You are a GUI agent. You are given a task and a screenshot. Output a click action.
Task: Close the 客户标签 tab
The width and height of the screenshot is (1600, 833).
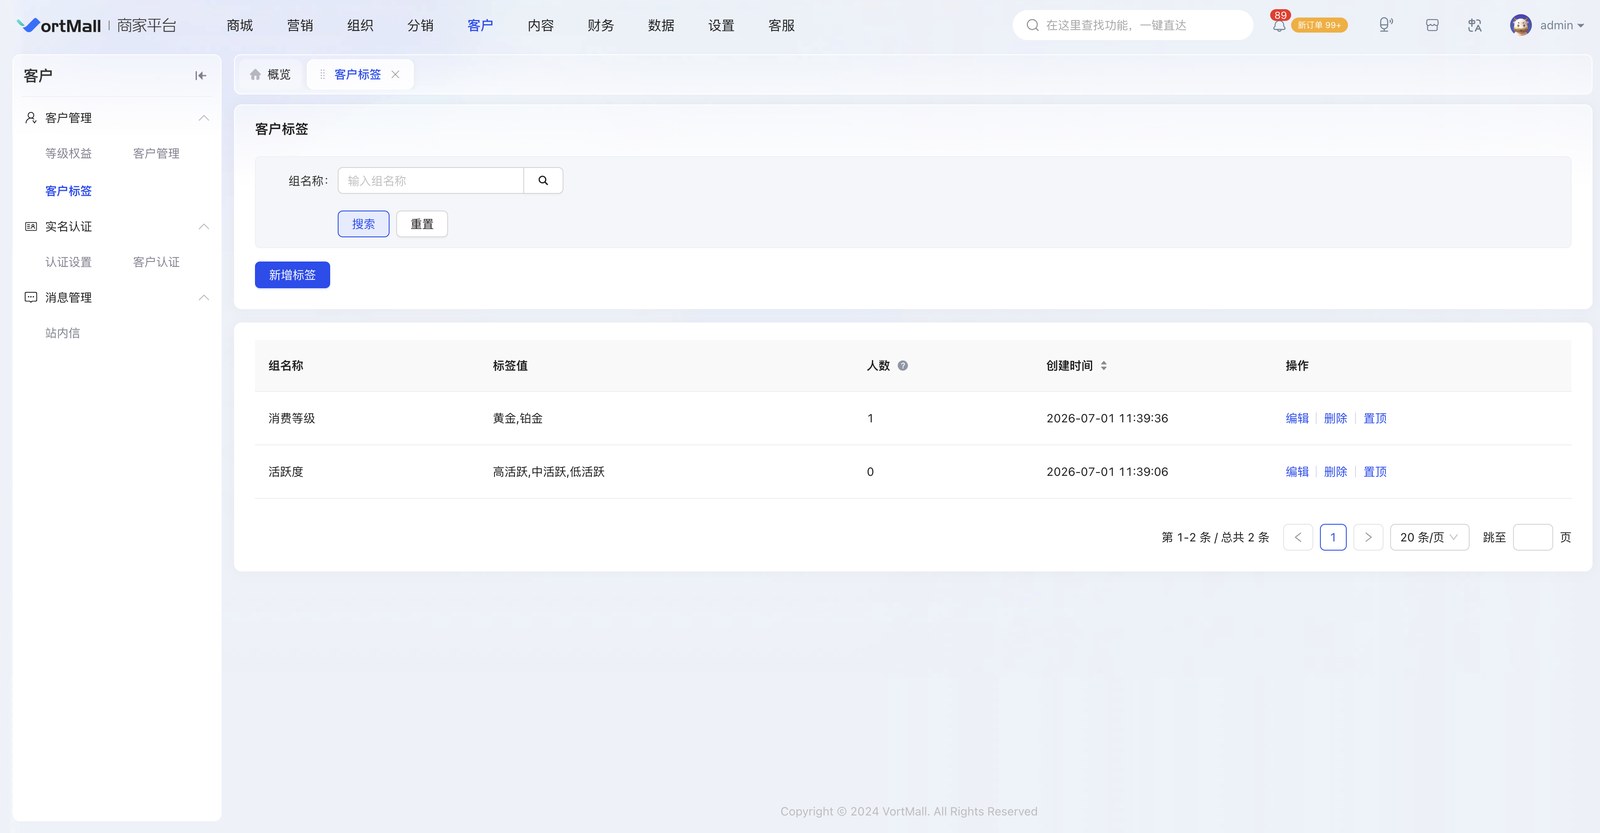tap(396, 75)
